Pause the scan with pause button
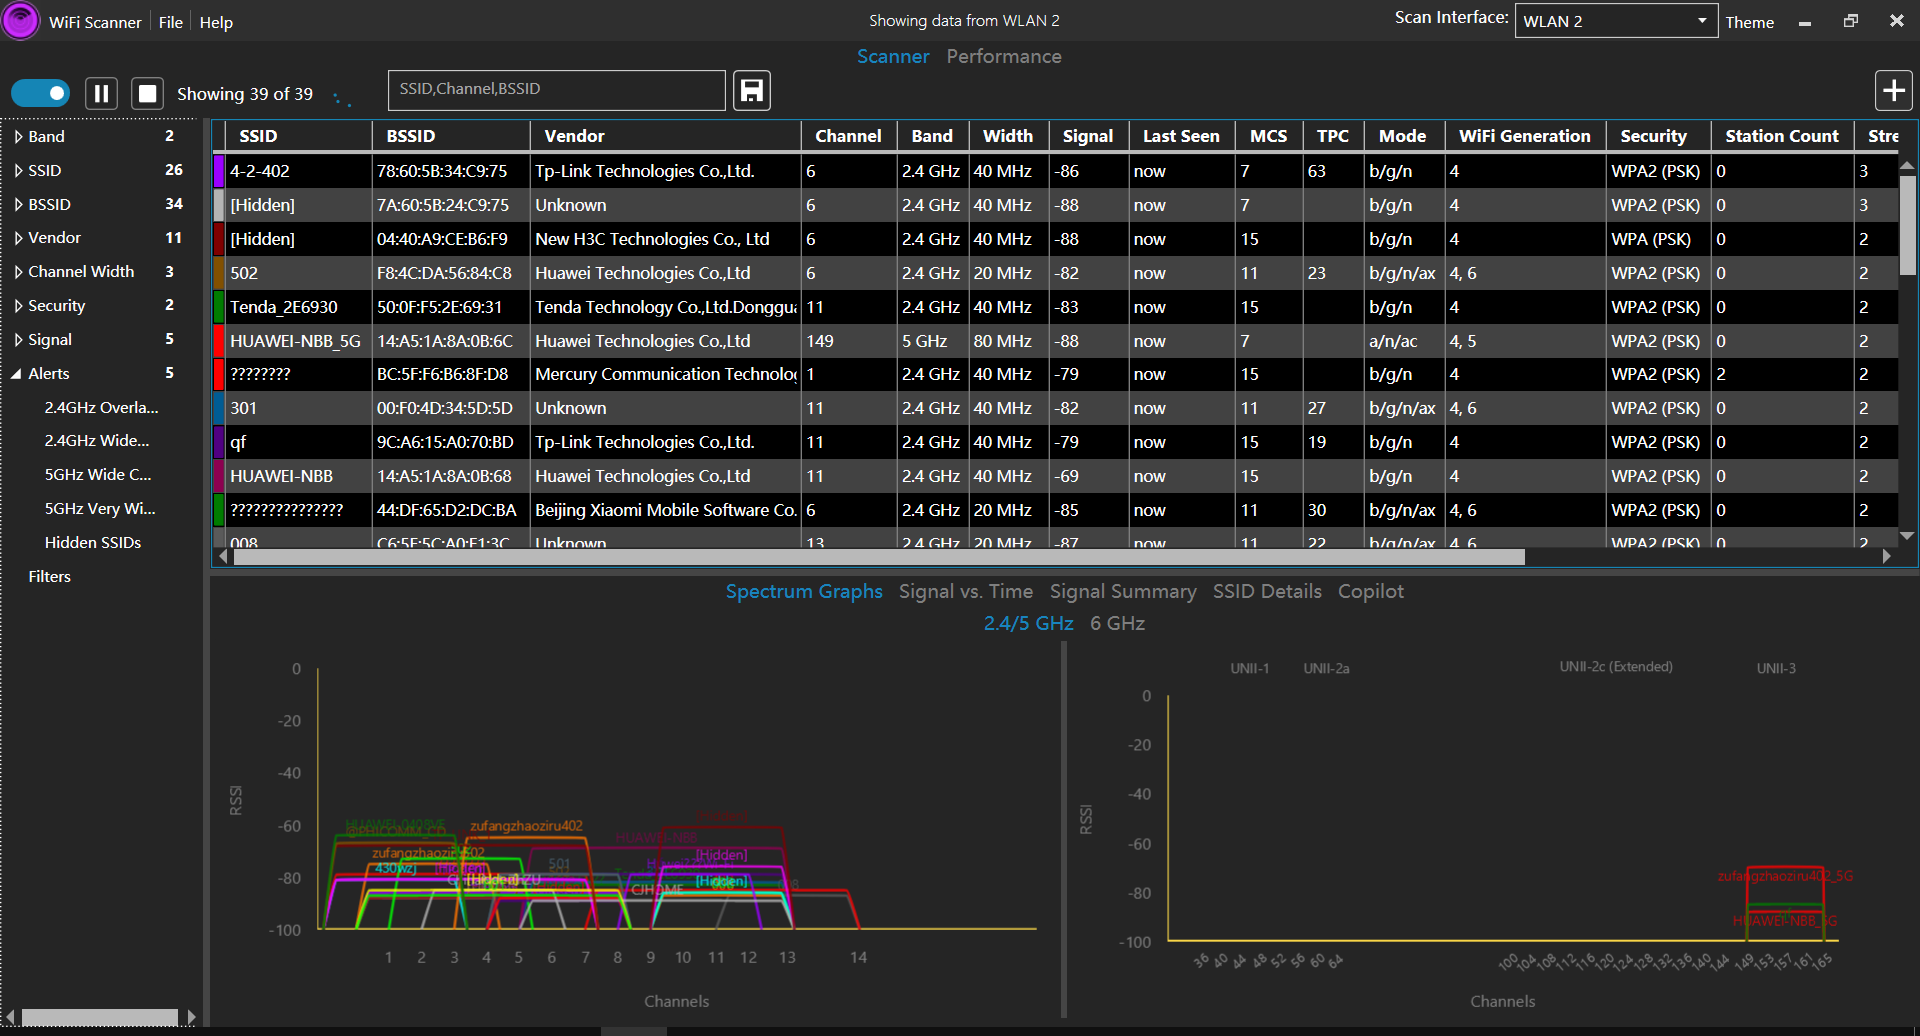The height and width of the screenshot is (1036, 1920). [101, 94]
